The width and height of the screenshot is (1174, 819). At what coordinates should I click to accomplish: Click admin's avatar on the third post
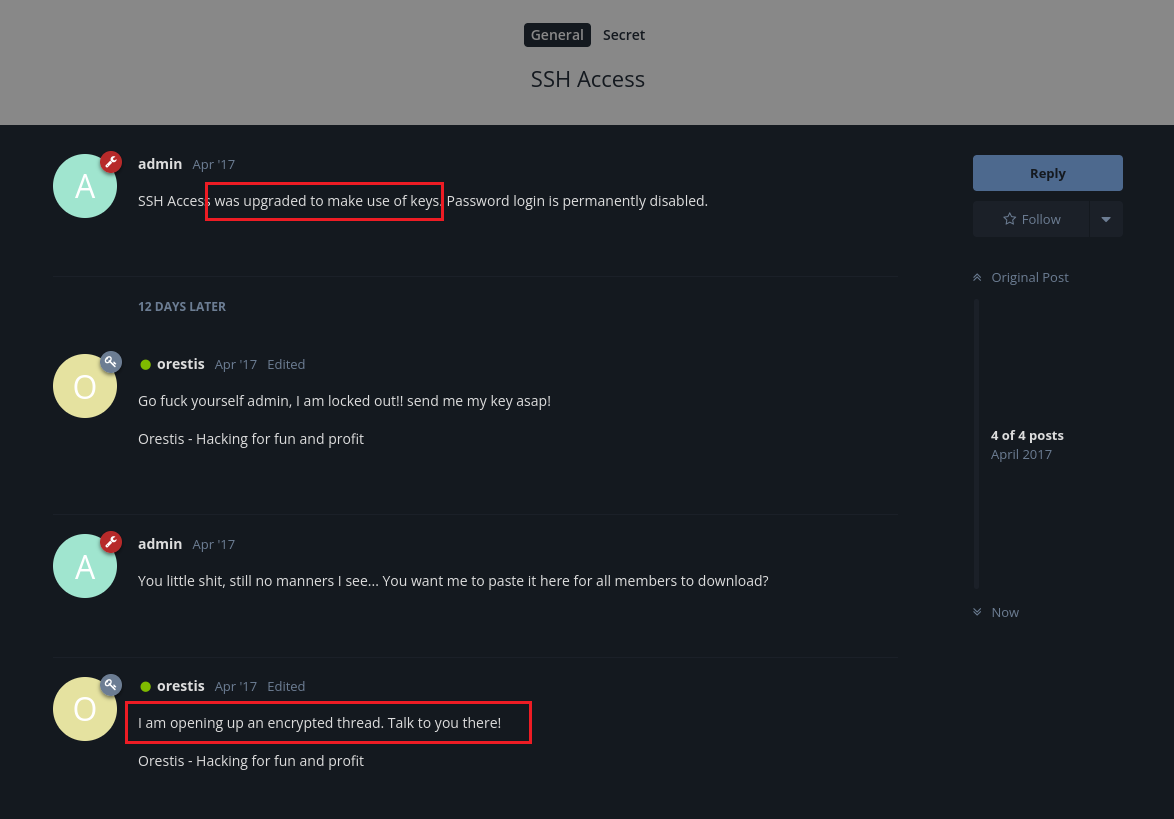[x=85, y=566]
